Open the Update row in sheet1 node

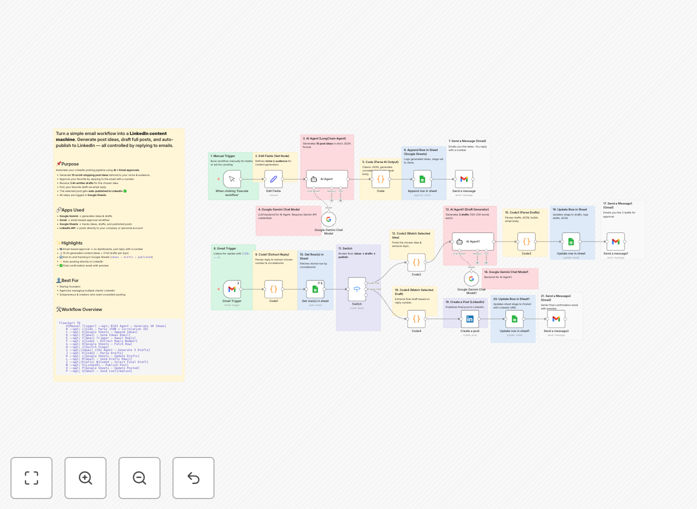pyautogui.click(x=514, y=319)
